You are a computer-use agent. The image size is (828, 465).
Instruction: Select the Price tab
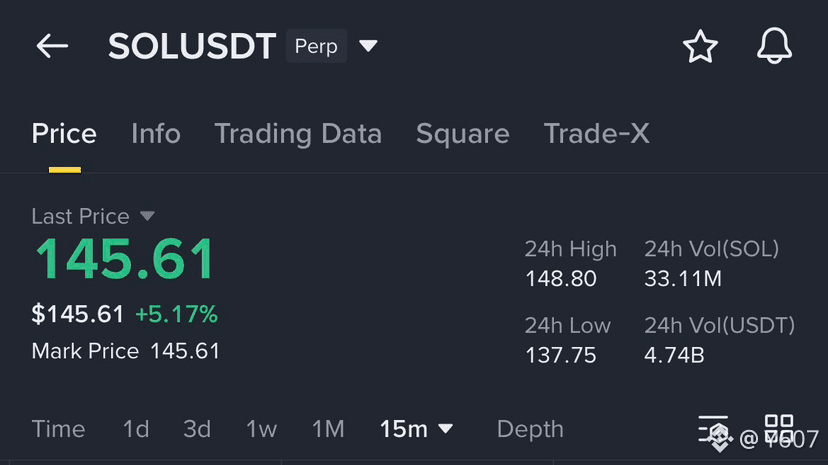[x=64, y=134]
